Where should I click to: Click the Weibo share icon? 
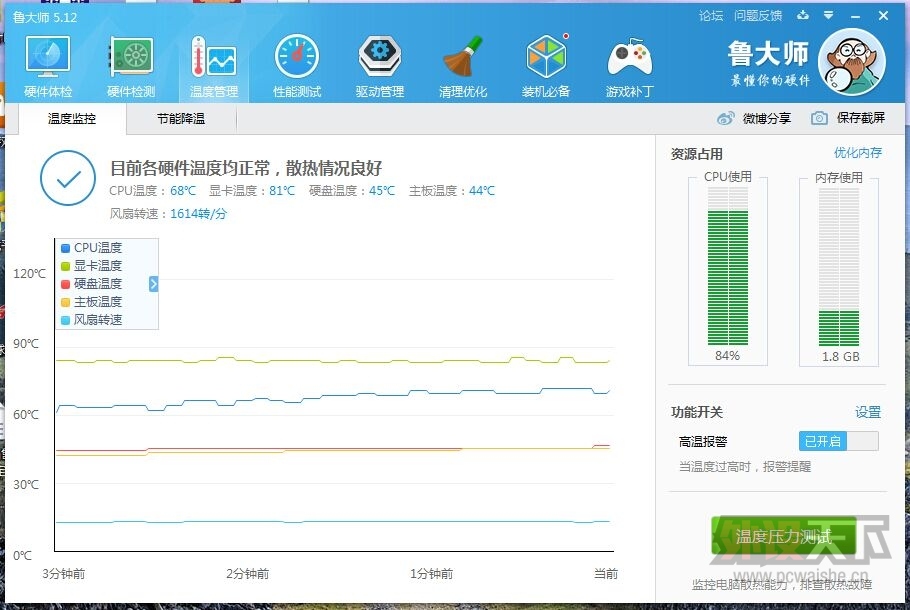[x=725, y=118]
